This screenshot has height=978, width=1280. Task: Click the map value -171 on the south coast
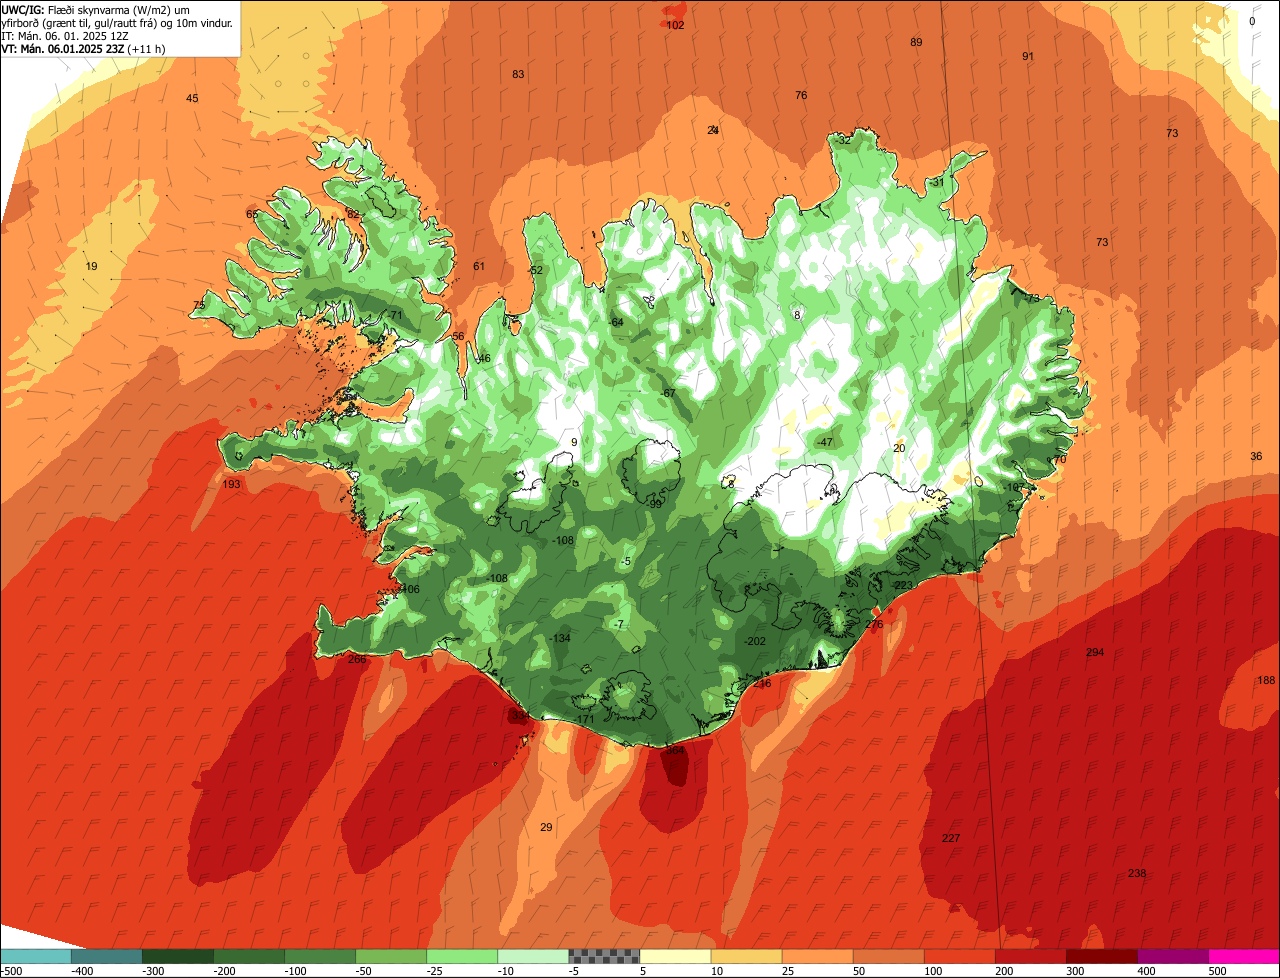(x=585, y=719)
